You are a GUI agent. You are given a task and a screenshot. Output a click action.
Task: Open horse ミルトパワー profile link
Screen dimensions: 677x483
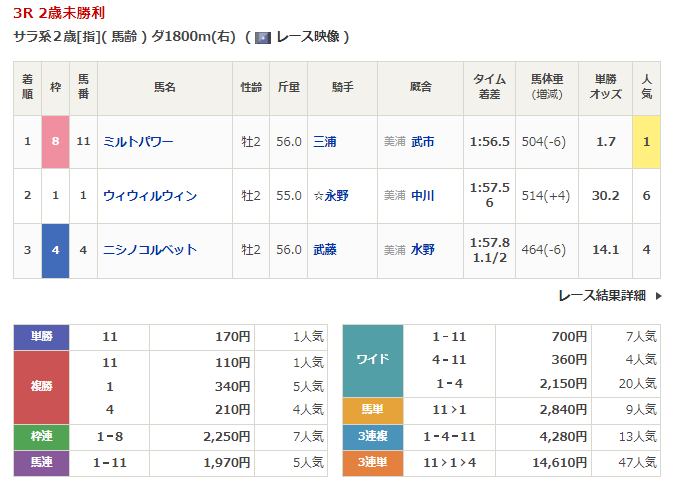click(138, 142)
